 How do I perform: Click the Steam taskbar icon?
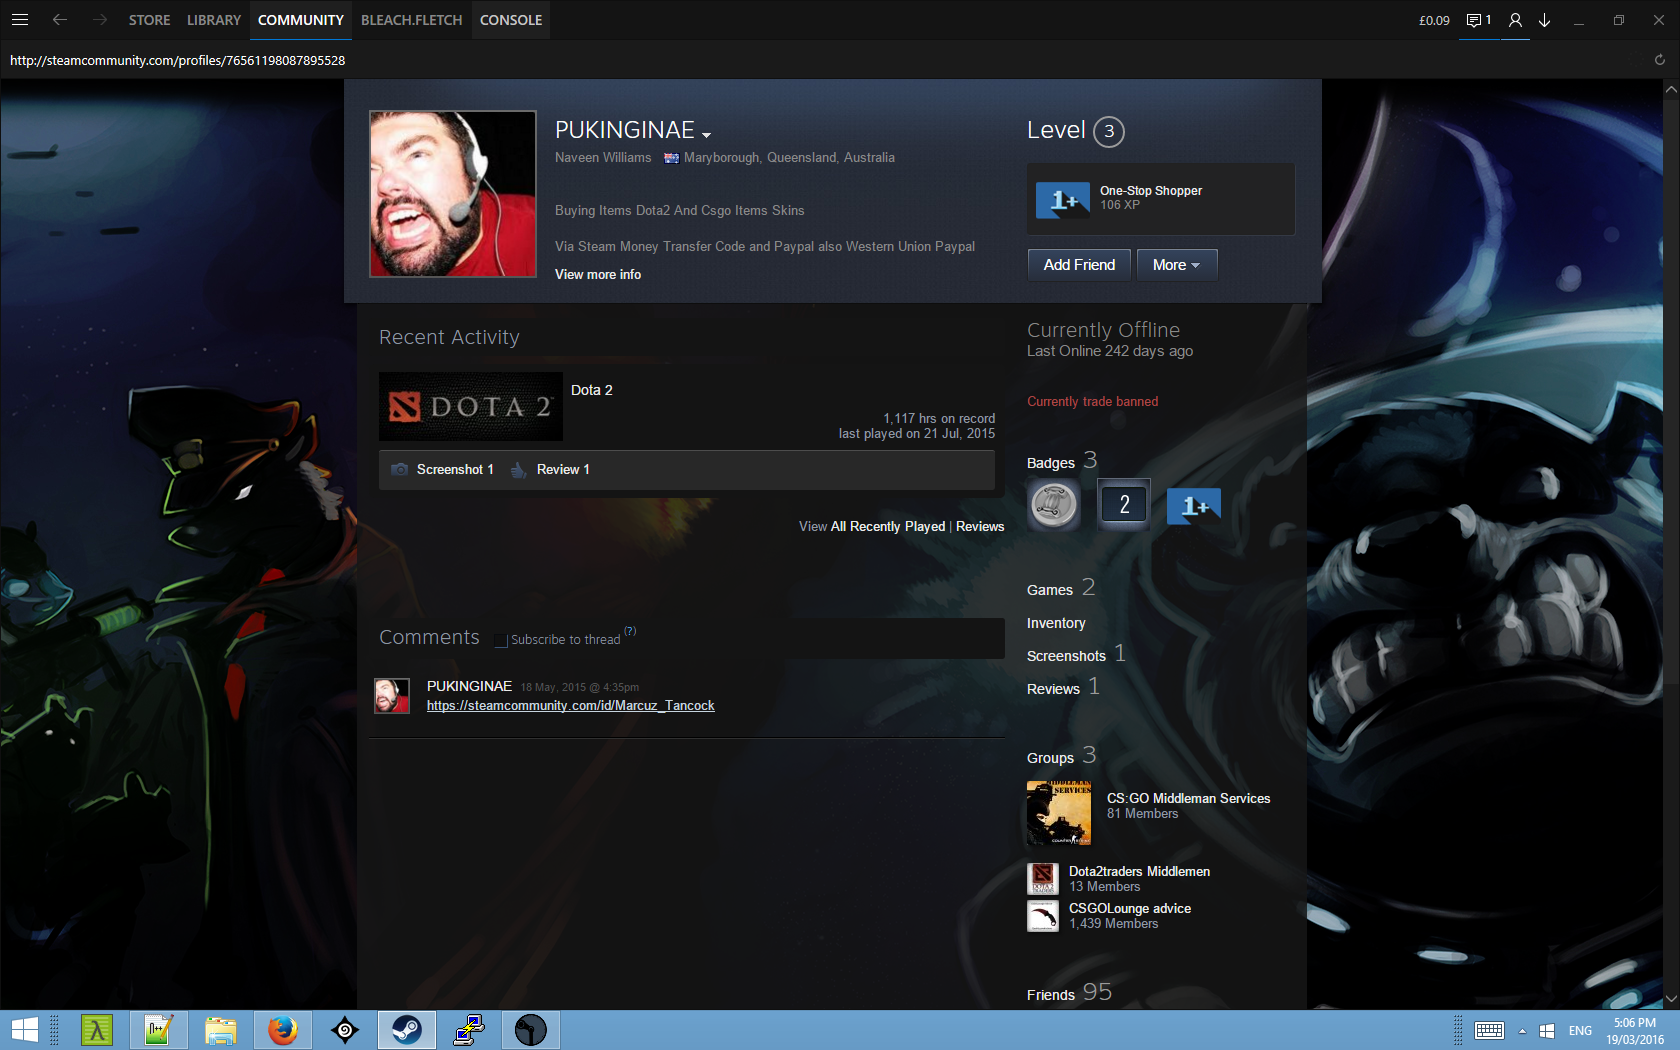pyautogui.click(x=406, y=1030)
